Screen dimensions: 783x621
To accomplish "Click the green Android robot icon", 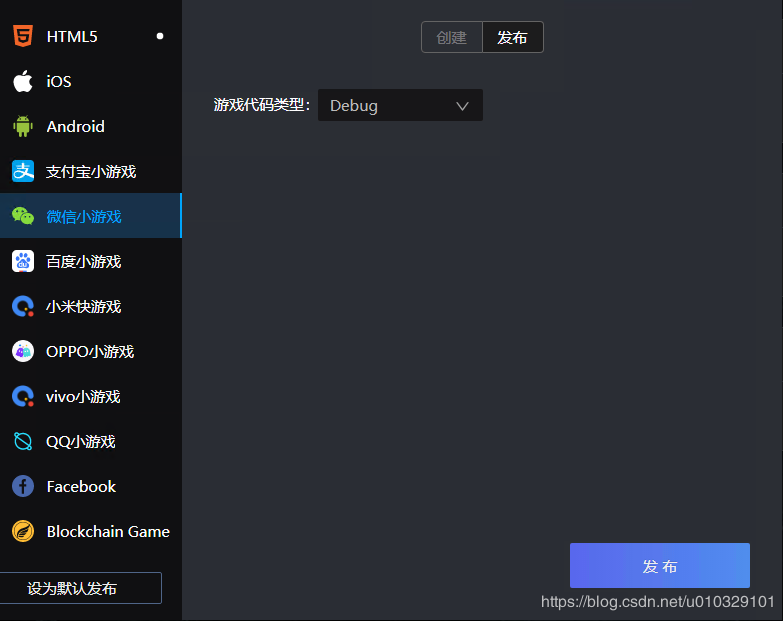I will click(22, 127).
